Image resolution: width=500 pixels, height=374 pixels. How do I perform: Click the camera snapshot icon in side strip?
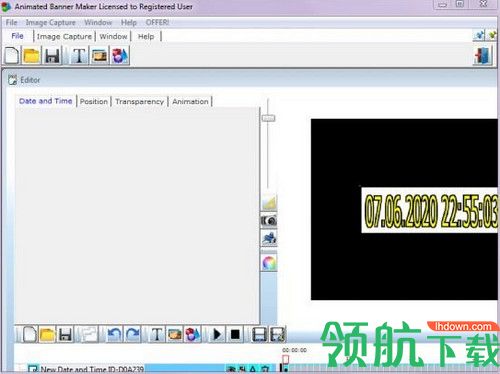(269, 220)
